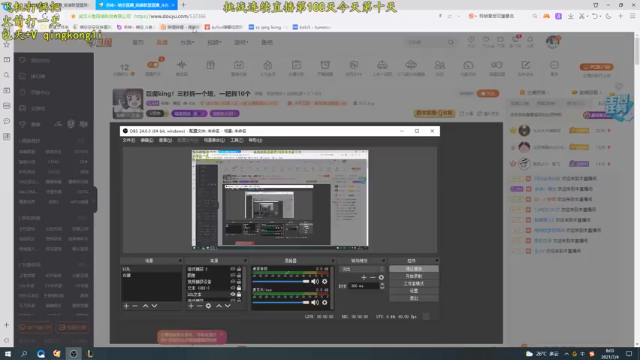Open the clipboard checklist icon in streamer toolbar
This screenshot has height=360, width=640.
coord(296,64)
